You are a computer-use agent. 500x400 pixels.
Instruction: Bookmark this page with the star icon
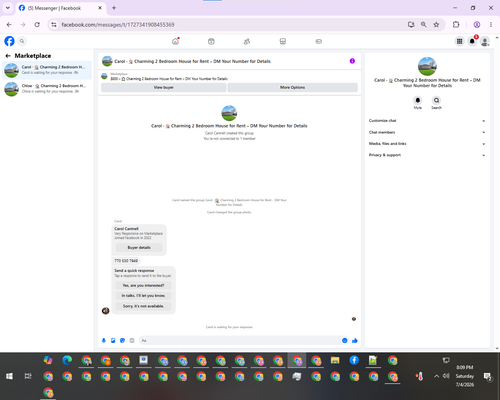[x=436, y=24]
